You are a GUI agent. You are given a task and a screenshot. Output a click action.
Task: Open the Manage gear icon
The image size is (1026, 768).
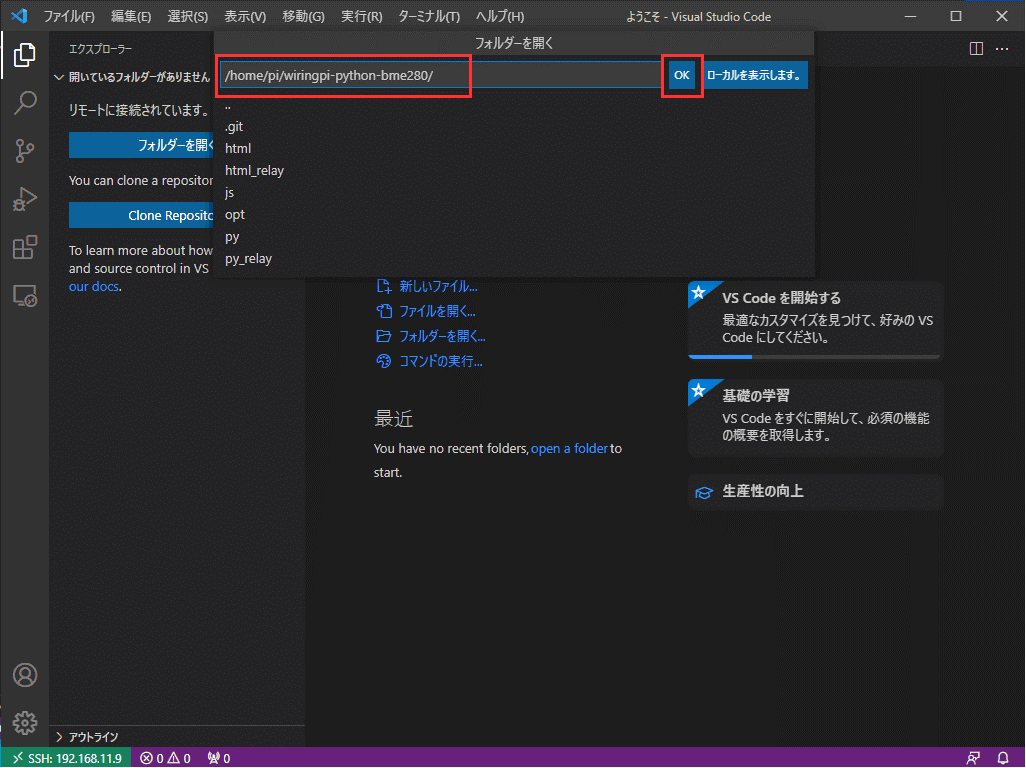click(x=25, y=723)
